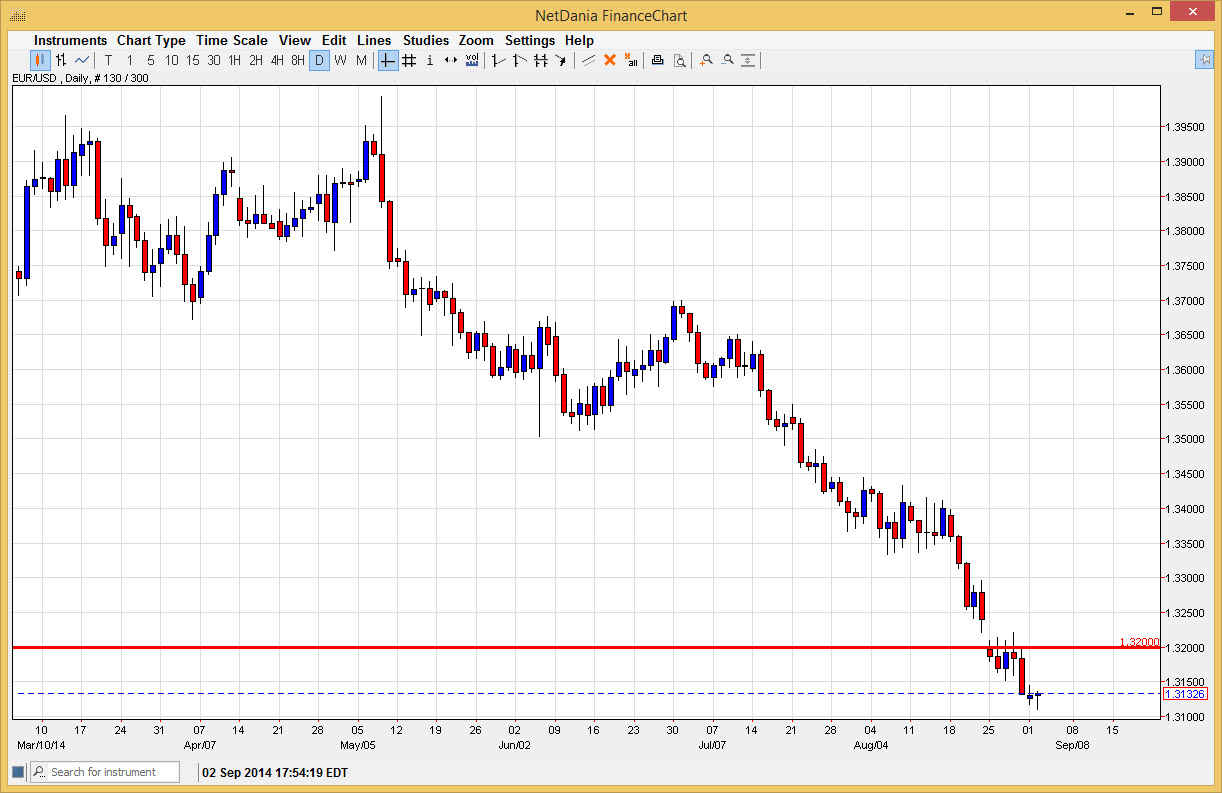Click the info (i) toolbar icon
1222x793 pixels.
(x=430, y=60)
